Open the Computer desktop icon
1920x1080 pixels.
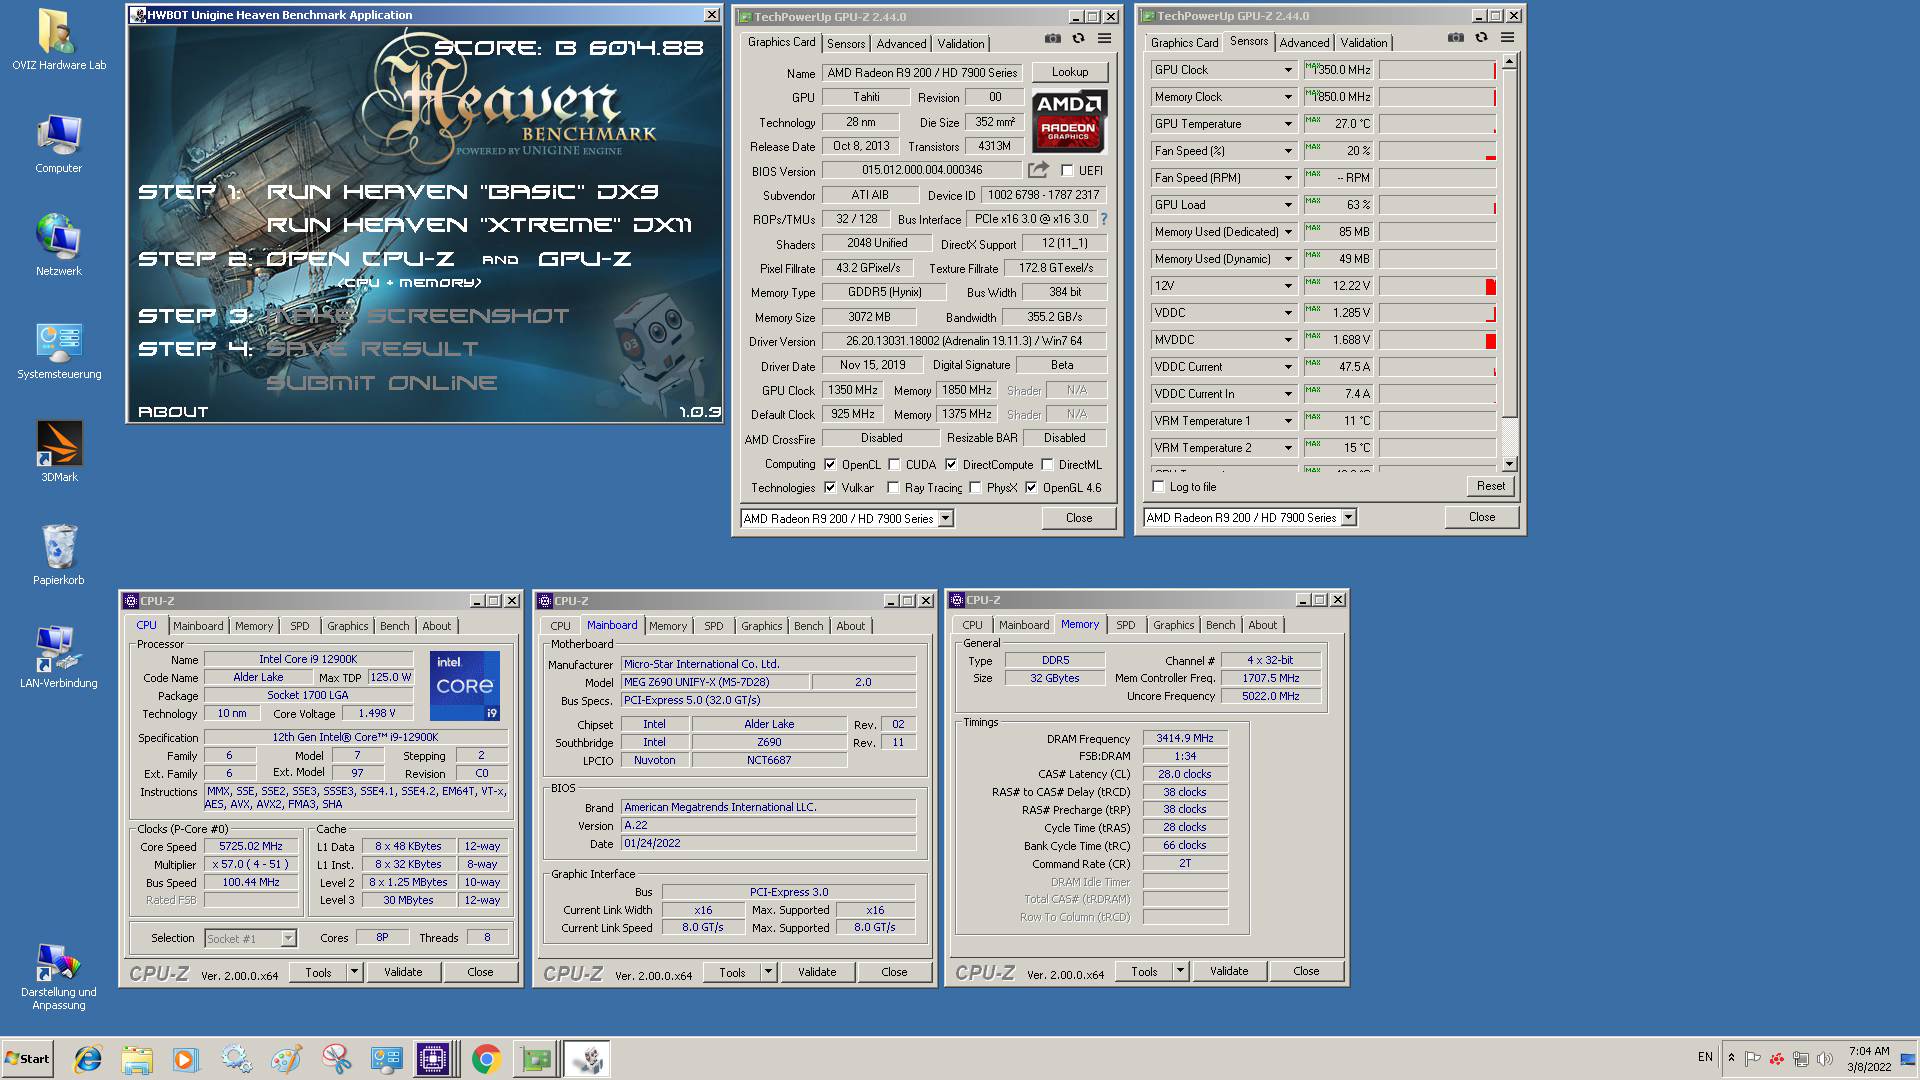pyautogui.click(x=59, y=143)
